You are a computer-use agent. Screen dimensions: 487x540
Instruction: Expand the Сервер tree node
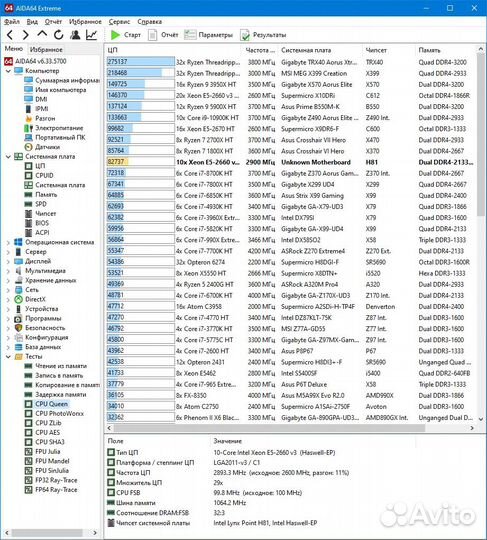pos(8,252)
